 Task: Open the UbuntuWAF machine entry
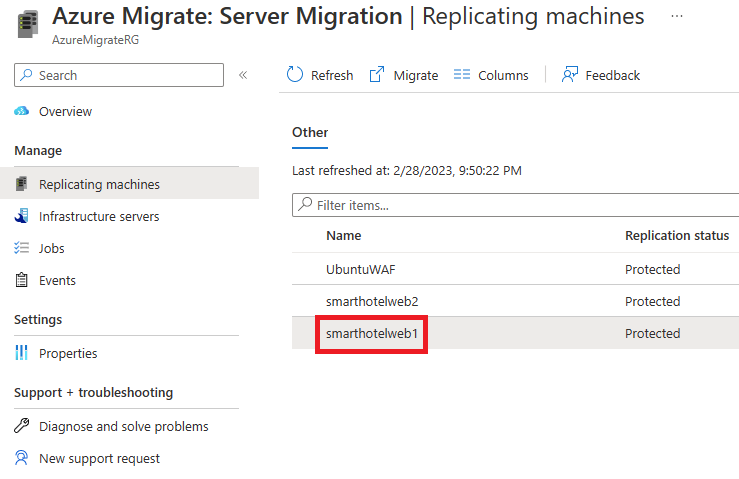coord(361,270)
